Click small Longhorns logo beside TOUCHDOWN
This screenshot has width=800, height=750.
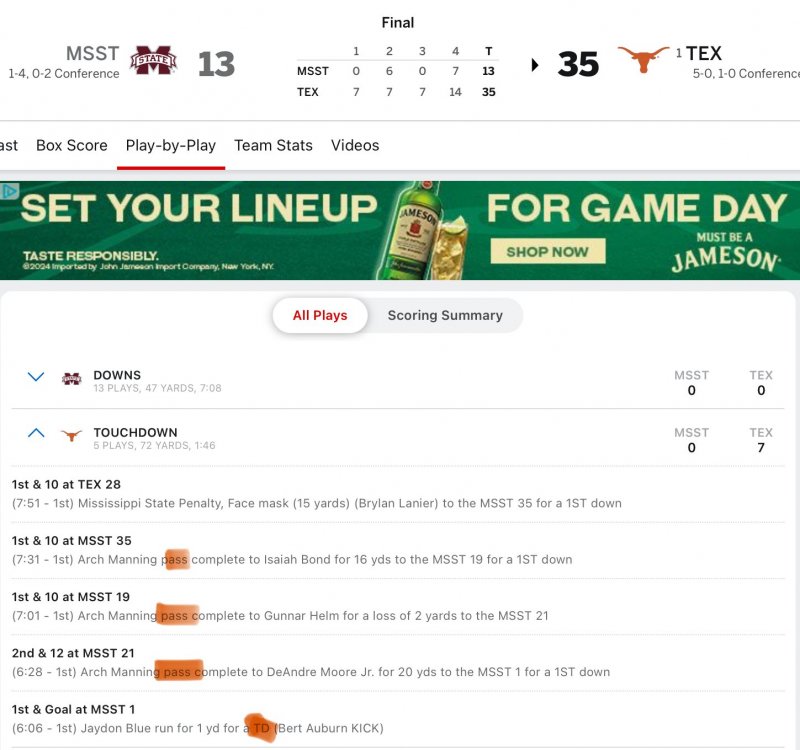click(x=71, y=436)
